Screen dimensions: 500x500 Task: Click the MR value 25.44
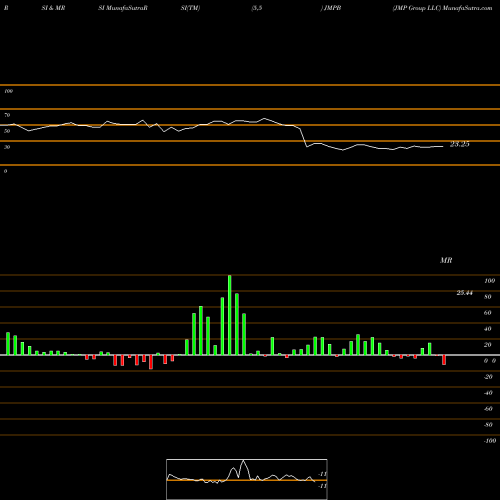[x=465, y=293]
